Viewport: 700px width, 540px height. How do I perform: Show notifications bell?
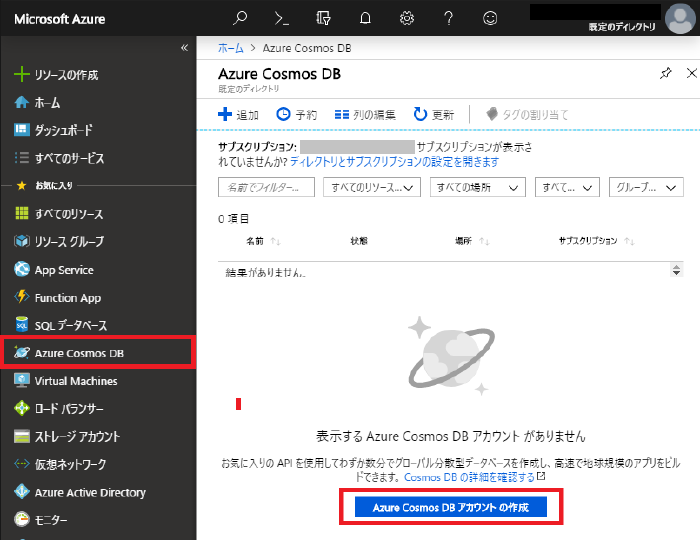[365, 18]
